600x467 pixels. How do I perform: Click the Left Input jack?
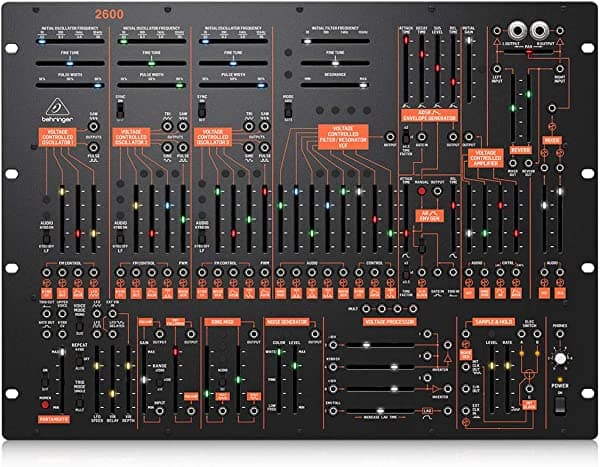pyautogui.click(x=497, y=69)
